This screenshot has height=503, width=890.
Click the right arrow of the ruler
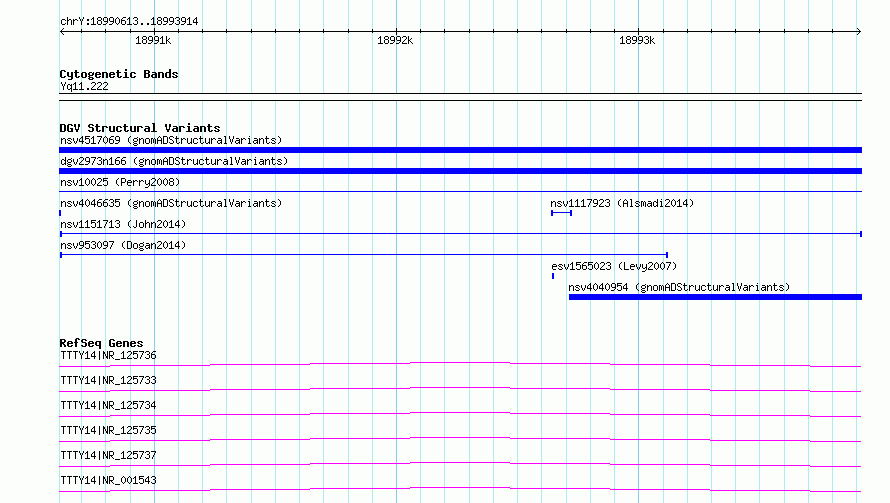pos(859,31)
